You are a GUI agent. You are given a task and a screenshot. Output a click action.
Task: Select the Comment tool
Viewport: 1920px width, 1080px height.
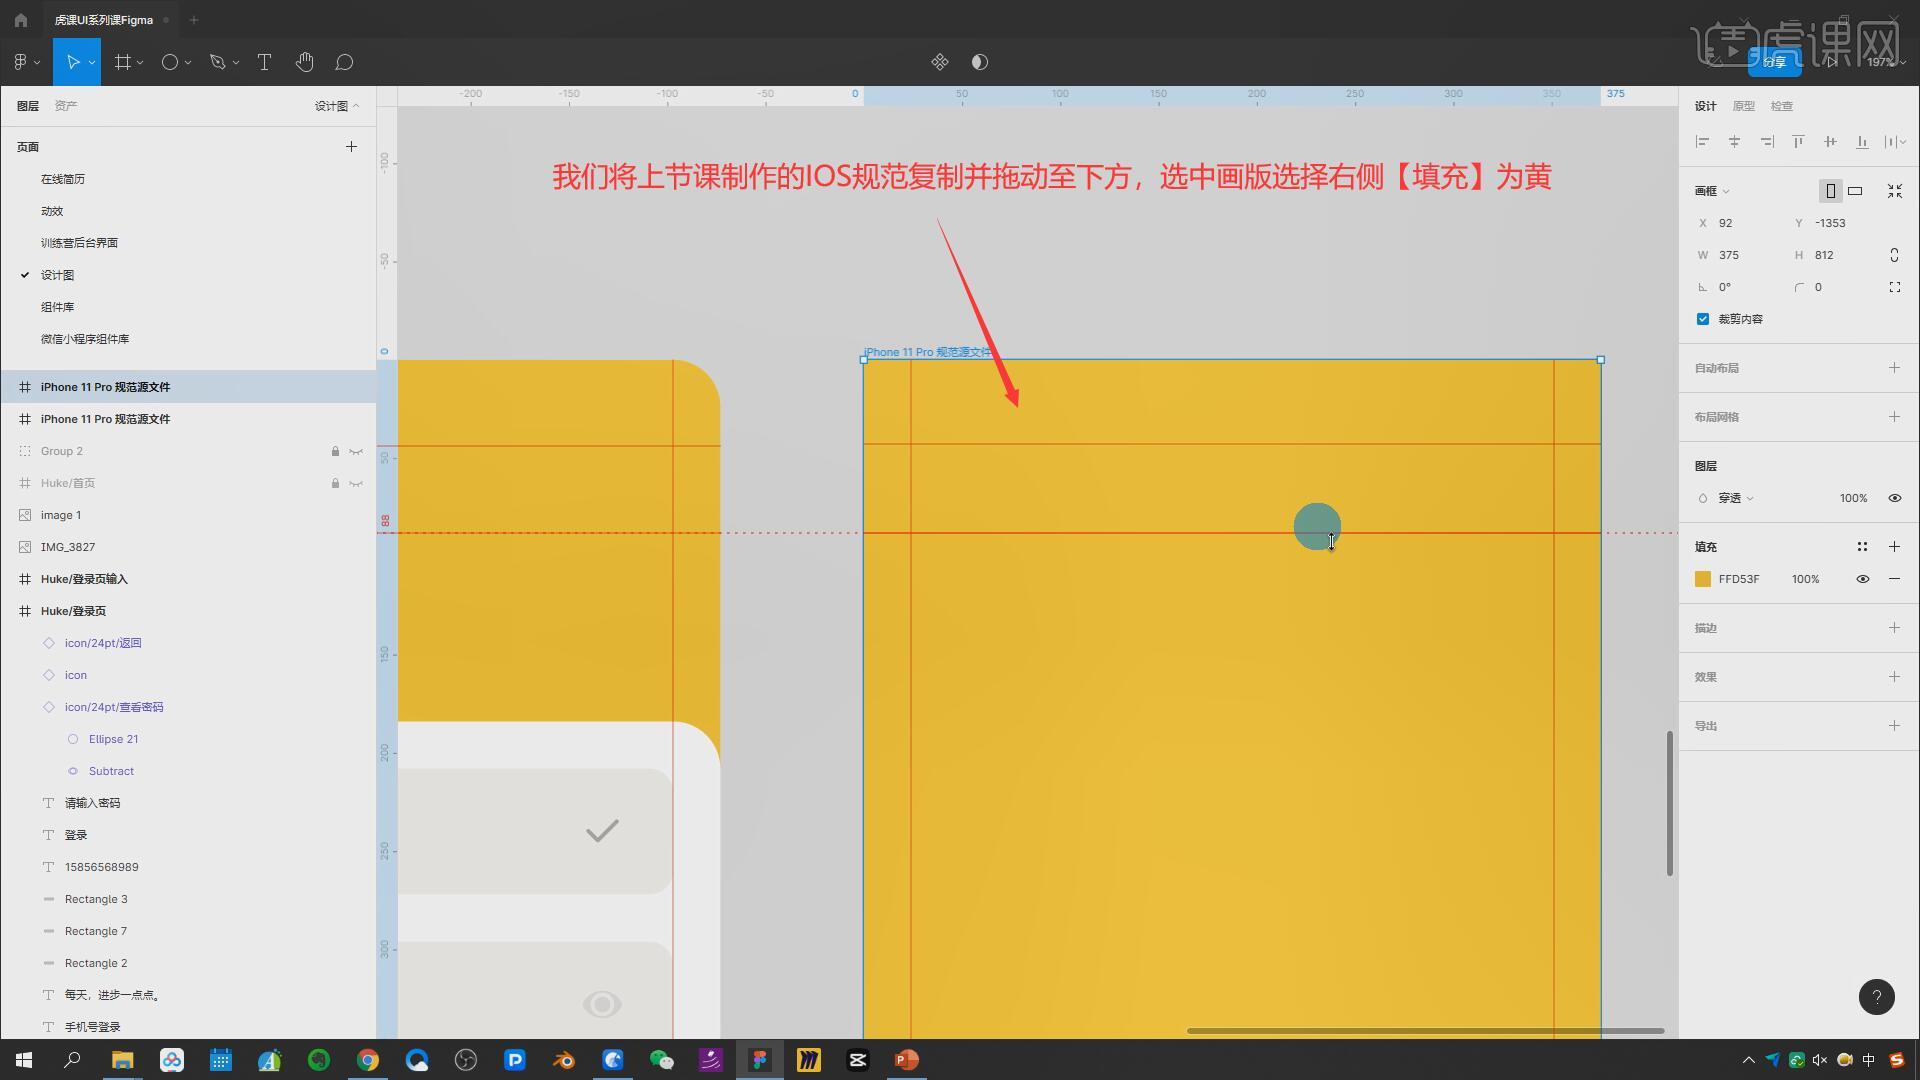click(344, 62)
